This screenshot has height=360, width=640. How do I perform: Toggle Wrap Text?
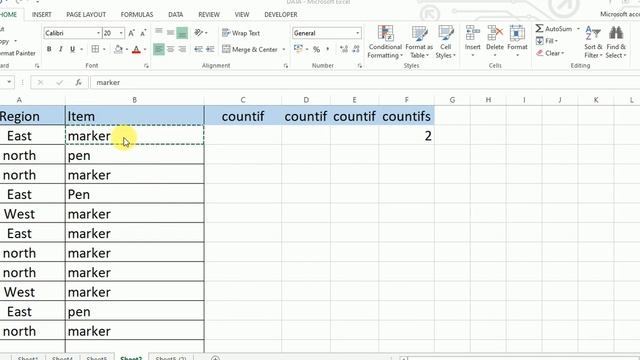241,33
